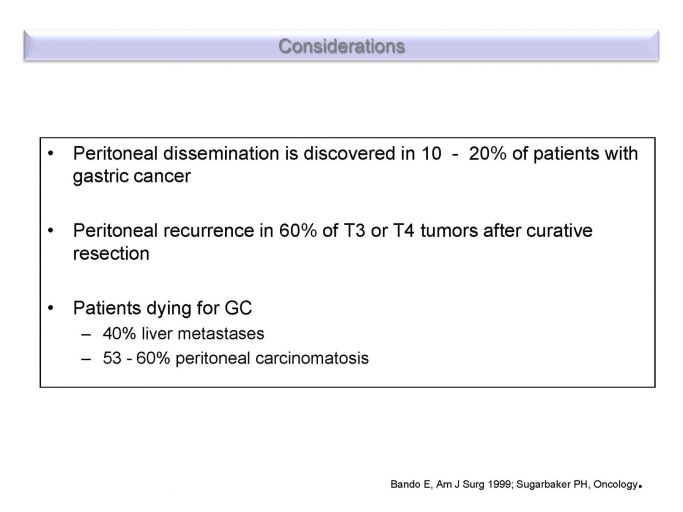Click "53 - 60% peritoneal carcinomatosis" sub-item
Screen dimensions: 683x512
236,358
